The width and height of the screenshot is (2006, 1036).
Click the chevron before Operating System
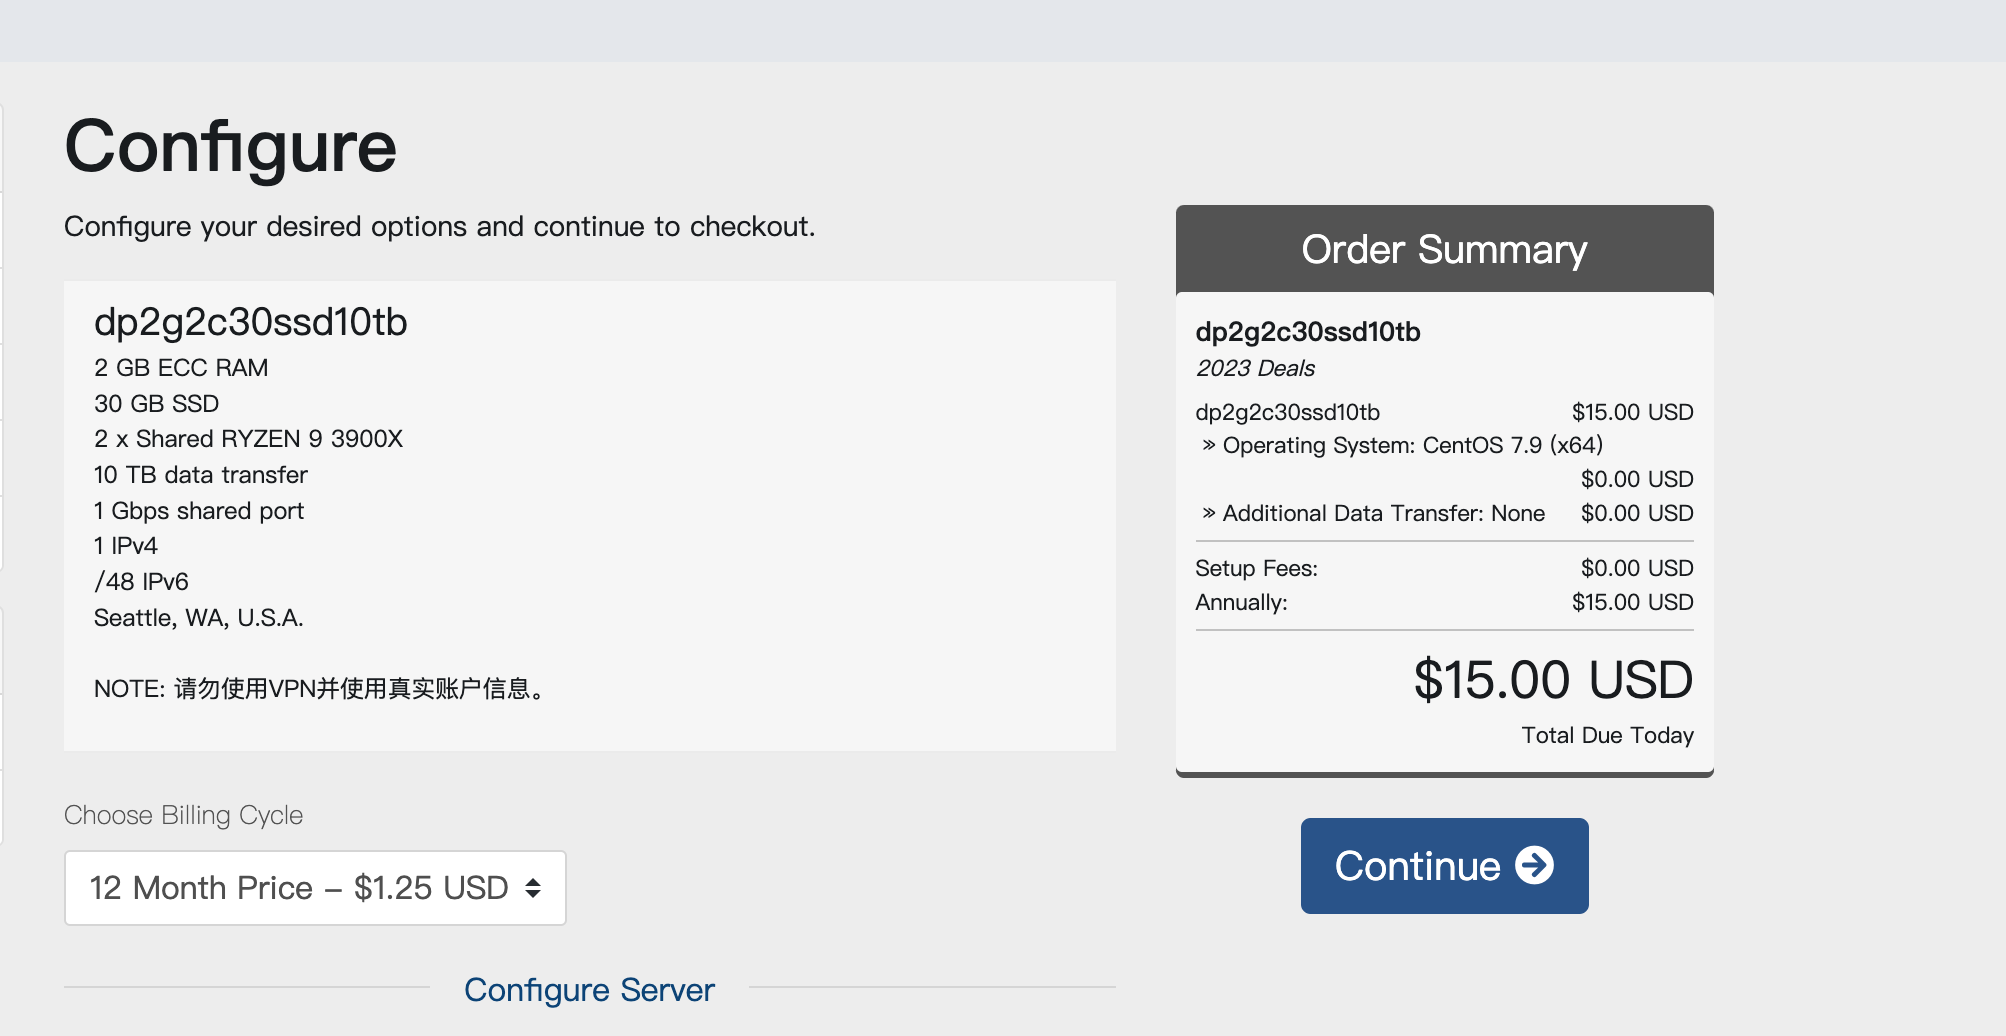pos(1209,445)
